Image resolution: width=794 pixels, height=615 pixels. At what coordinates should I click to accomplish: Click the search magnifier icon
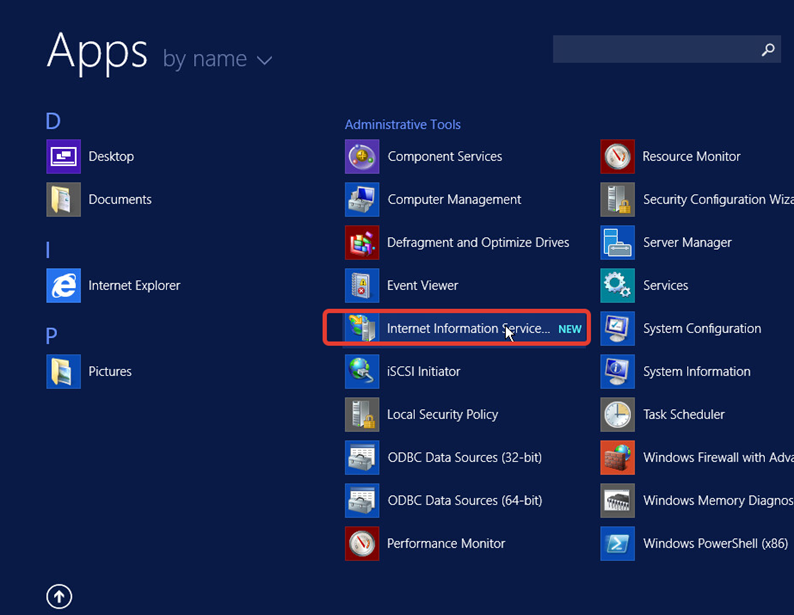(768, 49)
